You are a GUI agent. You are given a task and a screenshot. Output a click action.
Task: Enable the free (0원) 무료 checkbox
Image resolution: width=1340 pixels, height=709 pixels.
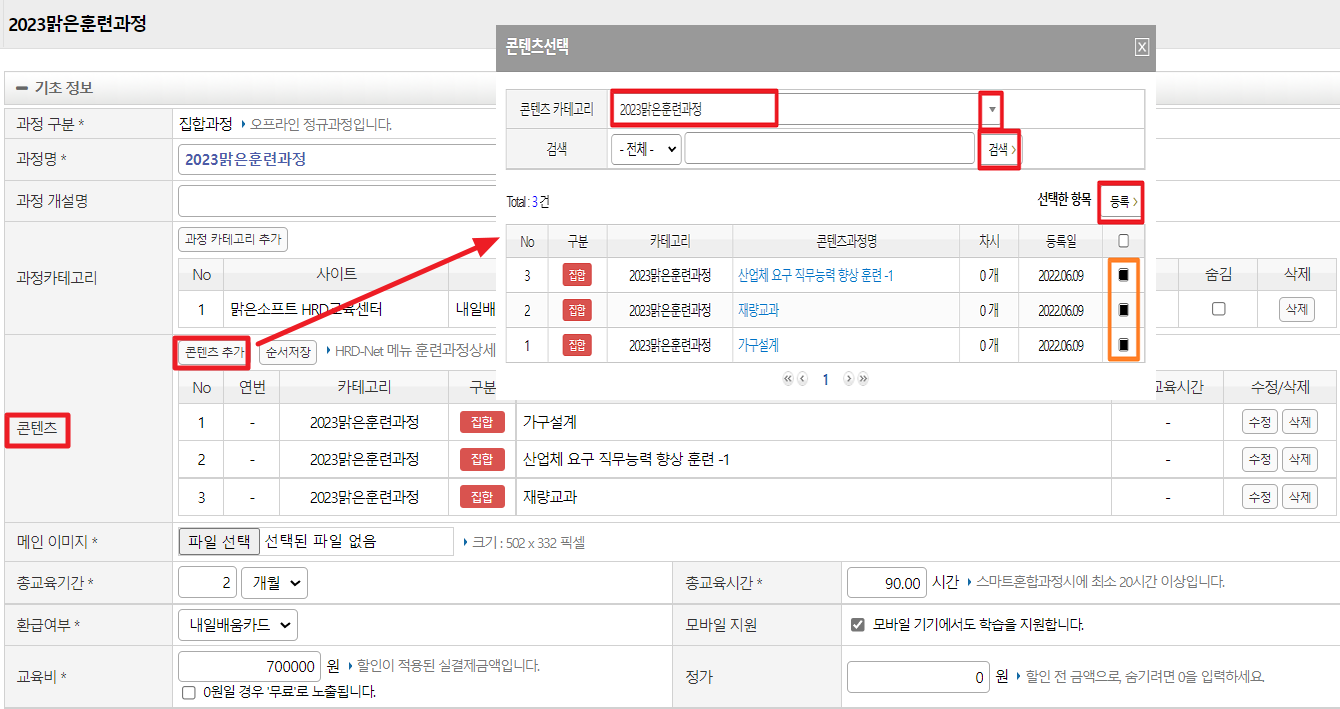tap(189, 692)
